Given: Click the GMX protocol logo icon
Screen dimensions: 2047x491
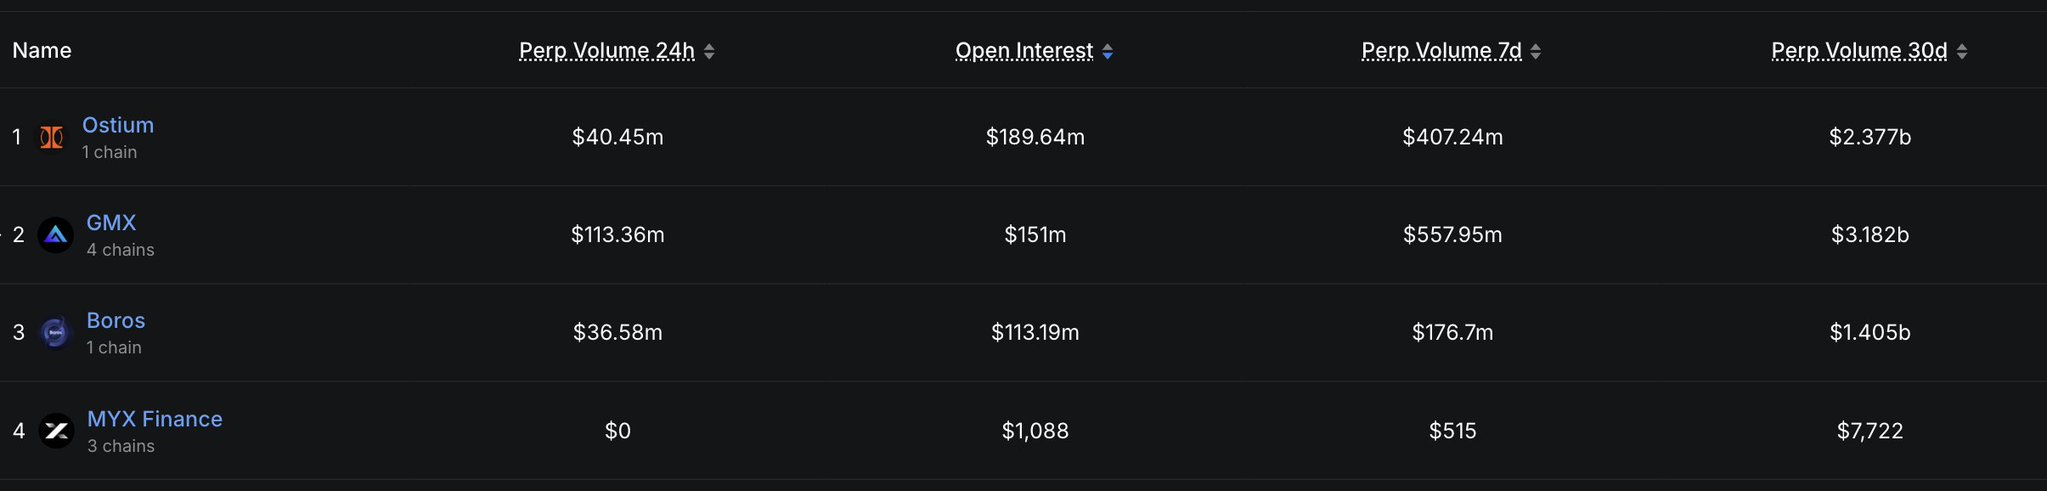Looking at the screenshot, I should [x=55, y=235].
